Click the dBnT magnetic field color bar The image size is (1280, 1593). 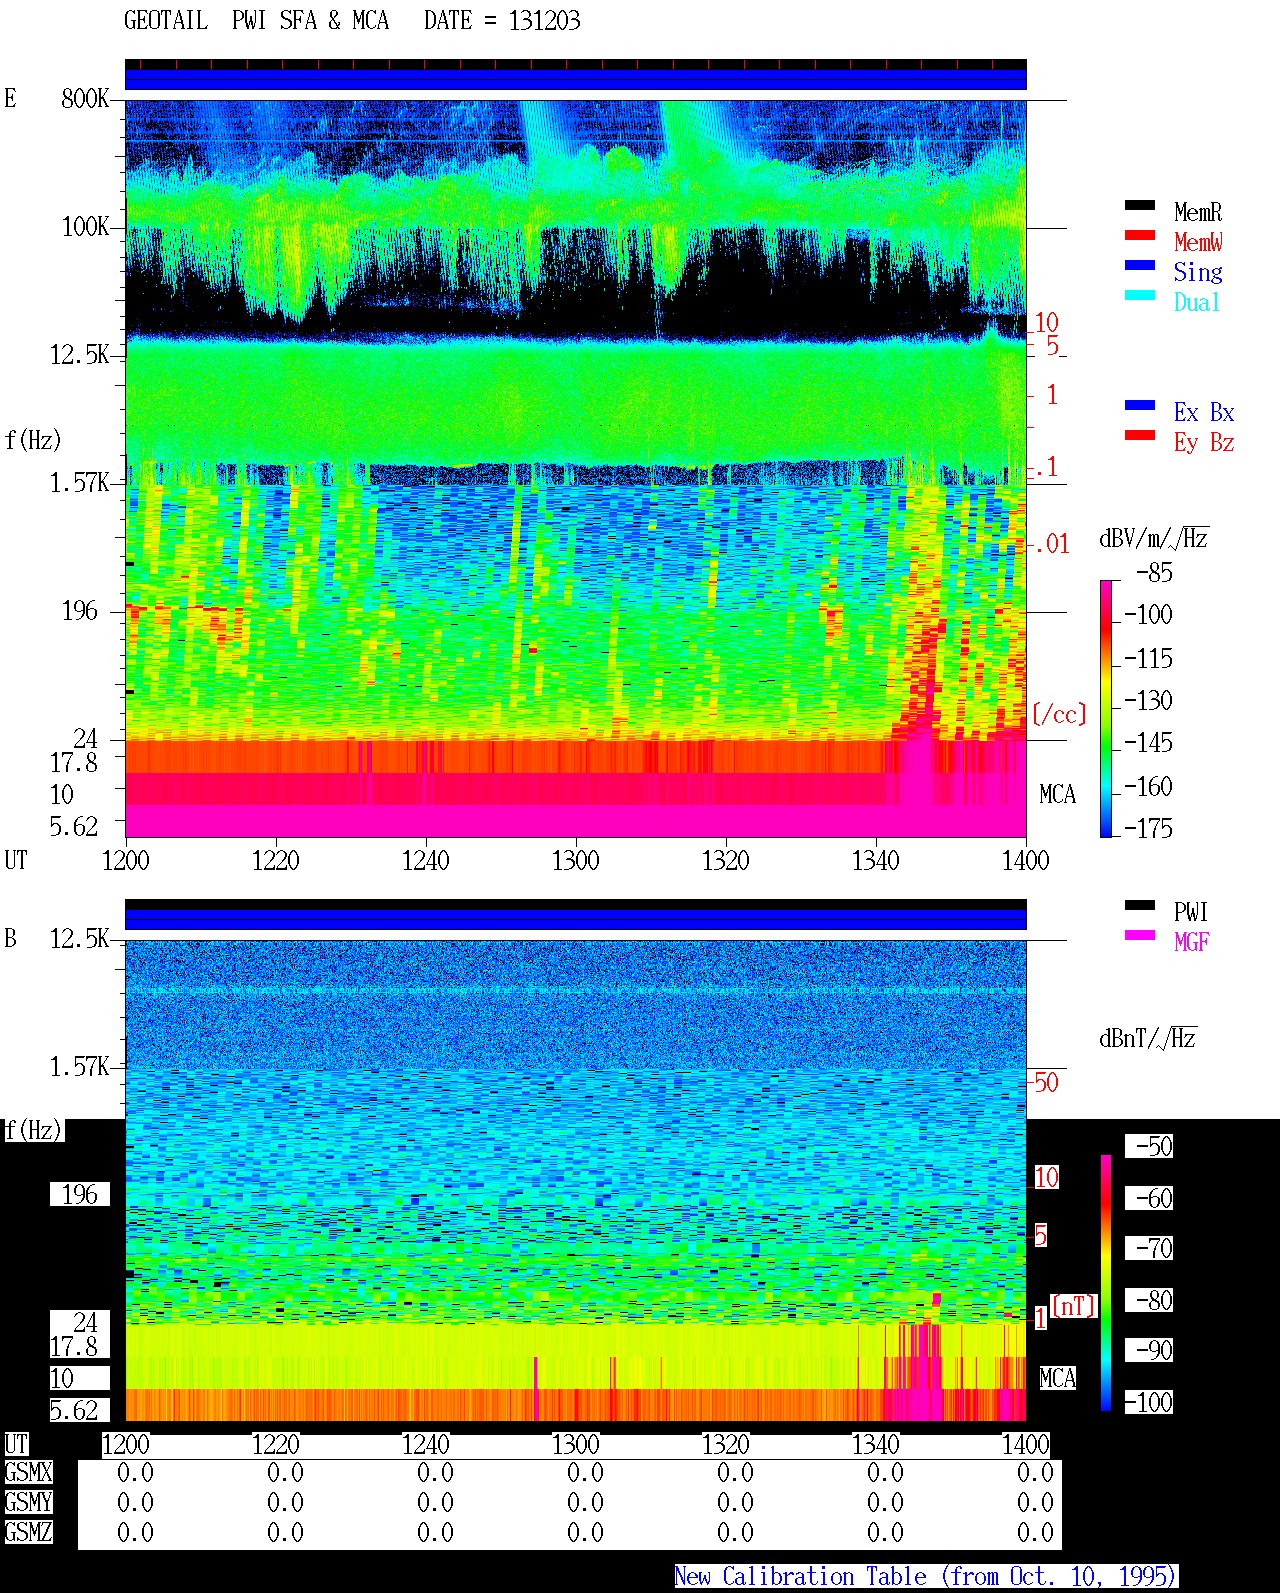click(1106, 1283)
